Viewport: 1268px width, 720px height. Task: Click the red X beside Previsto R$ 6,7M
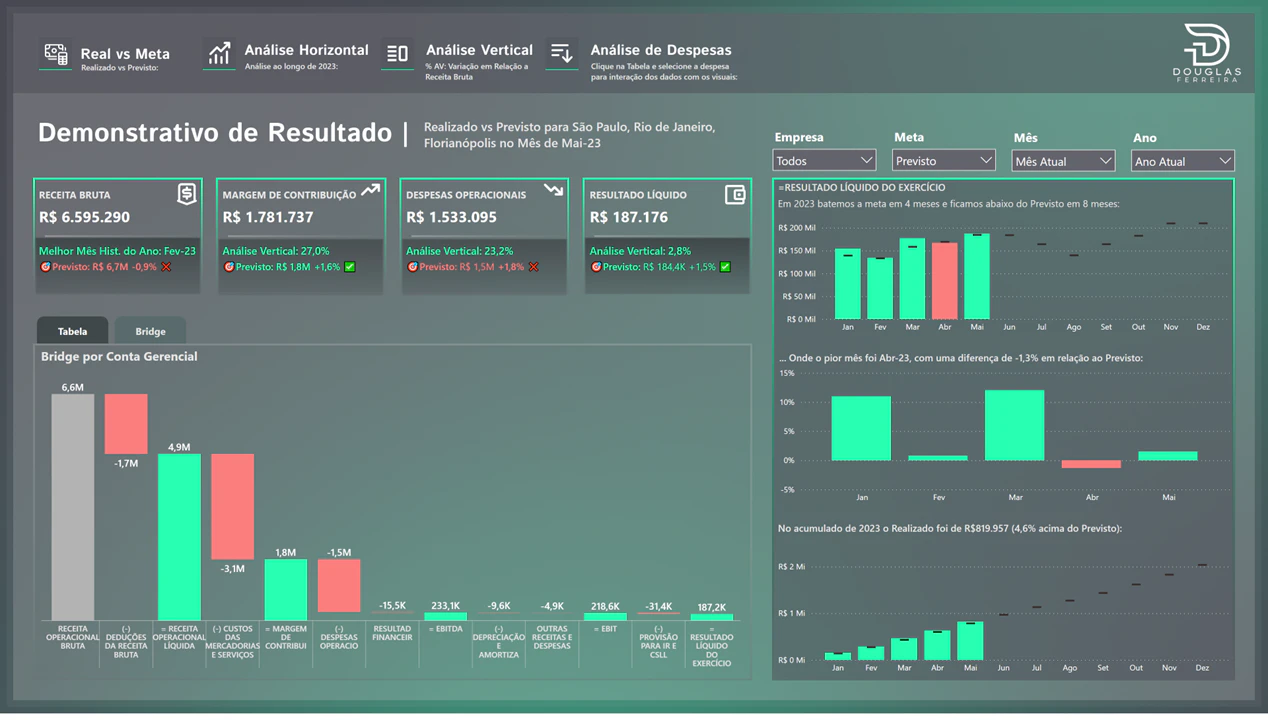[x=166, y=267]
